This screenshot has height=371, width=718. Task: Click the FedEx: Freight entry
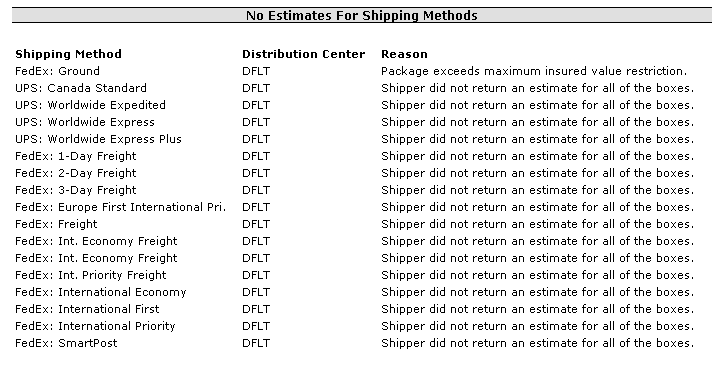point(56,224)
